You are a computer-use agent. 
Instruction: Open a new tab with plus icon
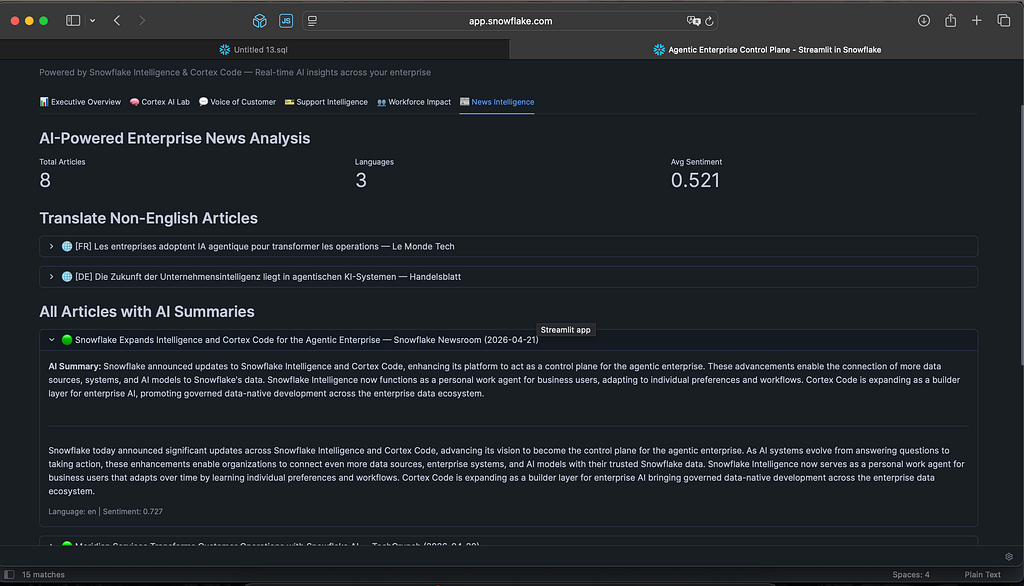click(x=976, y=21)
